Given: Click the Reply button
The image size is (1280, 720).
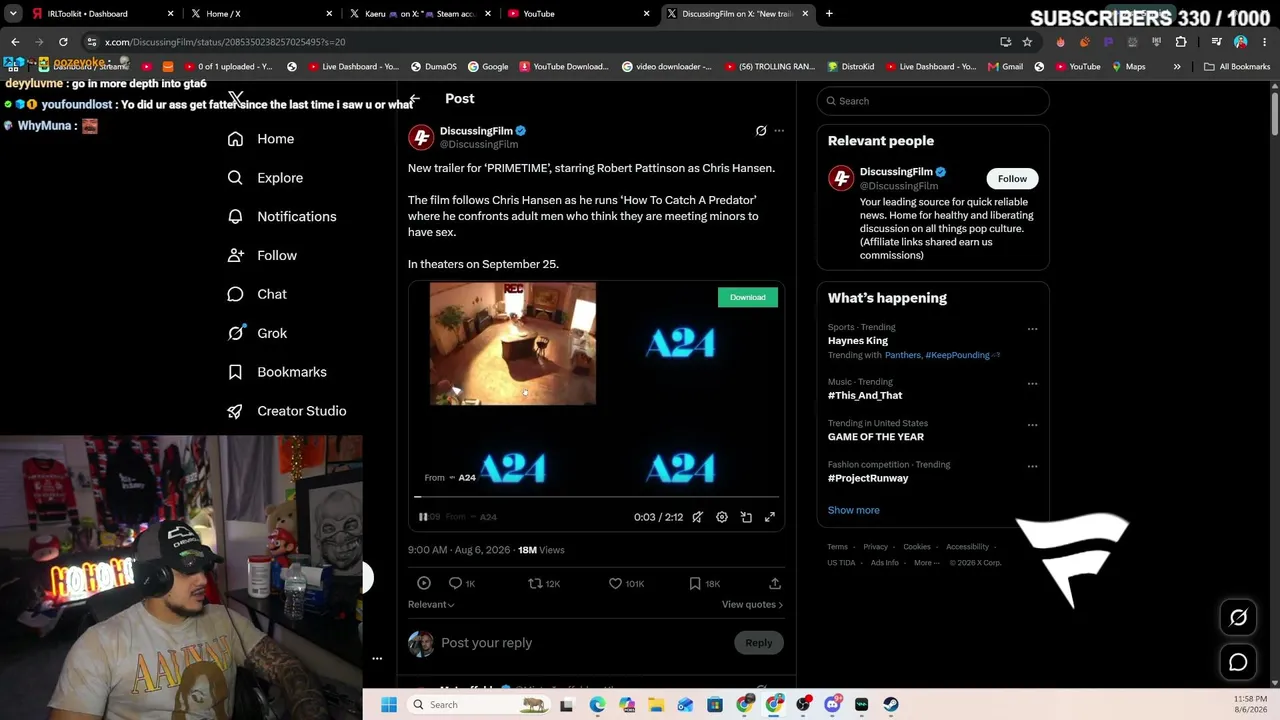Looking at the screenshot, I should point(758,643).
